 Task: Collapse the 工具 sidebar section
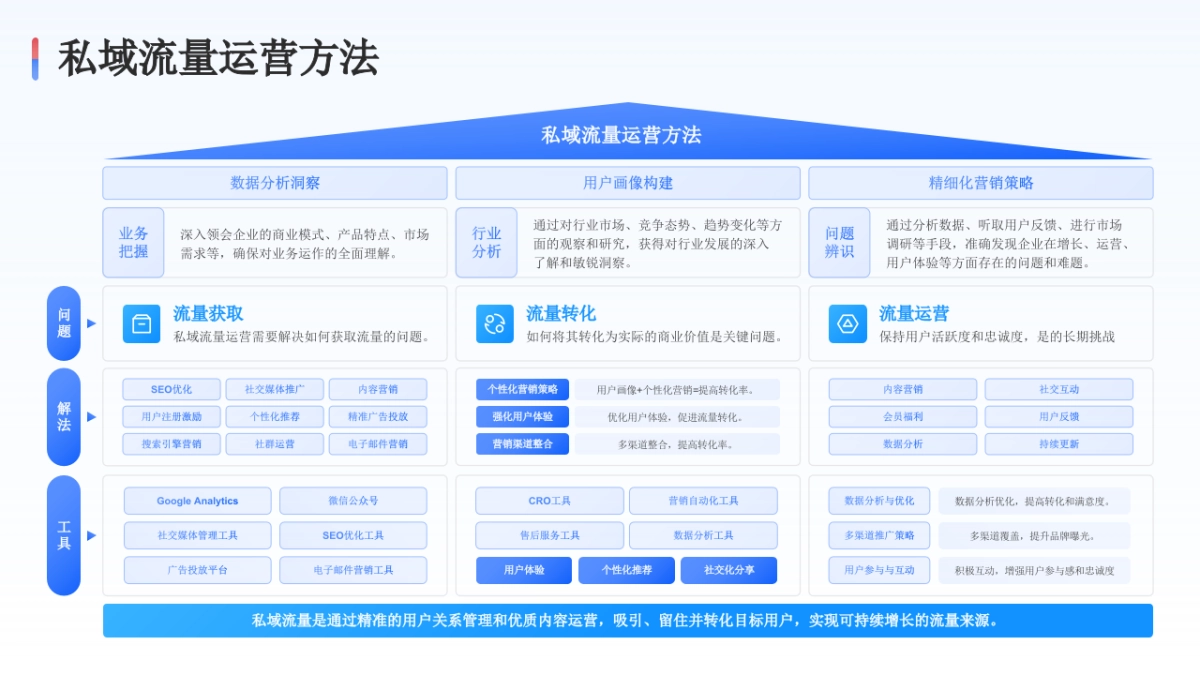(63, 535)
